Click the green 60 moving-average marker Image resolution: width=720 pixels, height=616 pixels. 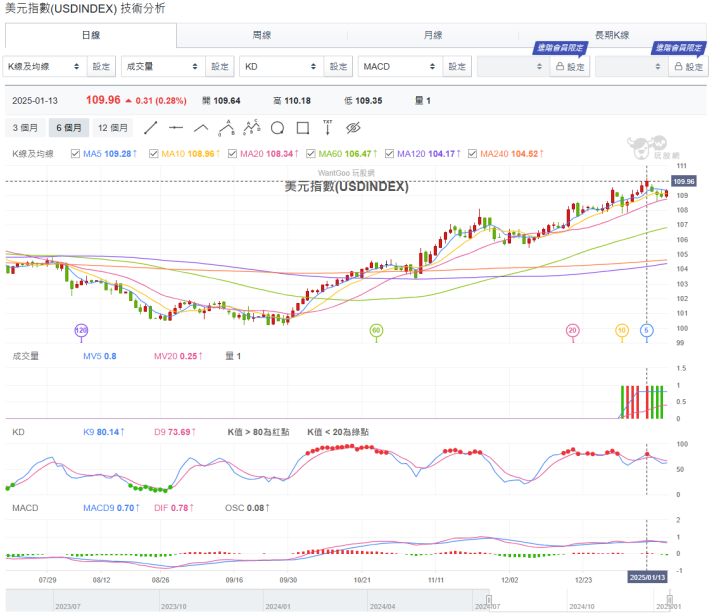point(376,330)
